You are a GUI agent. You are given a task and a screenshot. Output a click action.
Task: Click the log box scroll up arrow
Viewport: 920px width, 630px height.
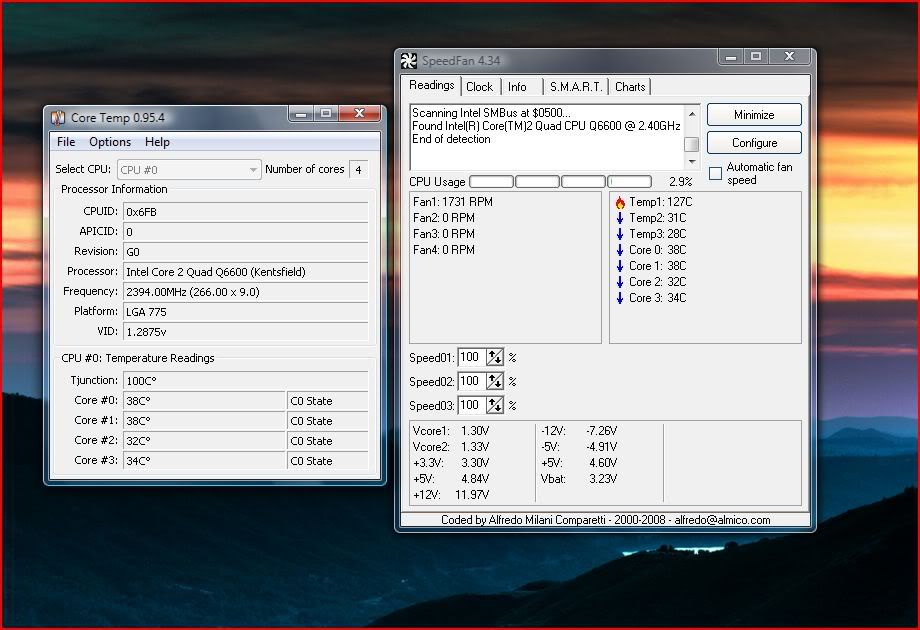click(x=692, y=114)
